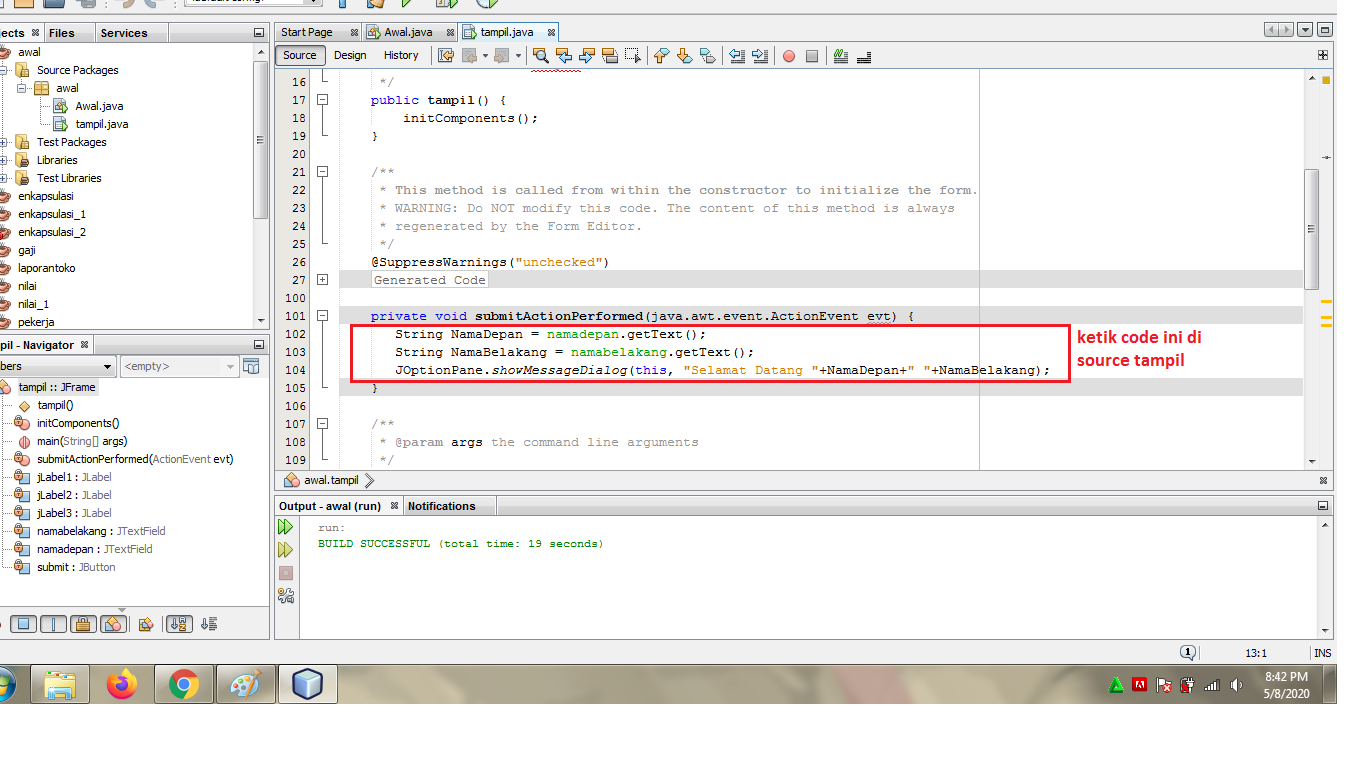Click the History button above the editor
This screenshot has width=1366, height=768.
pos(401,56)
